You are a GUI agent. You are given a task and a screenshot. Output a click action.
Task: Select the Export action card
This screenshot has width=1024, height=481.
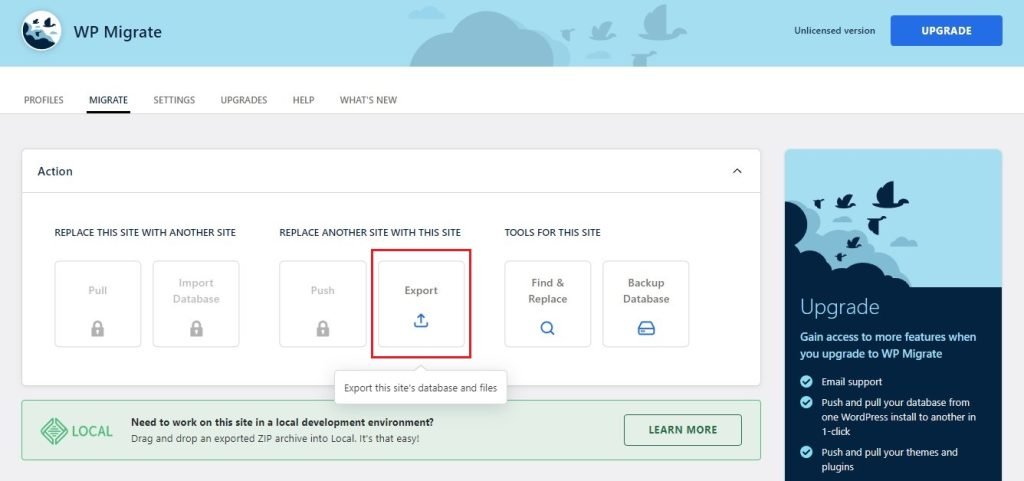click(x=421, y=303)
